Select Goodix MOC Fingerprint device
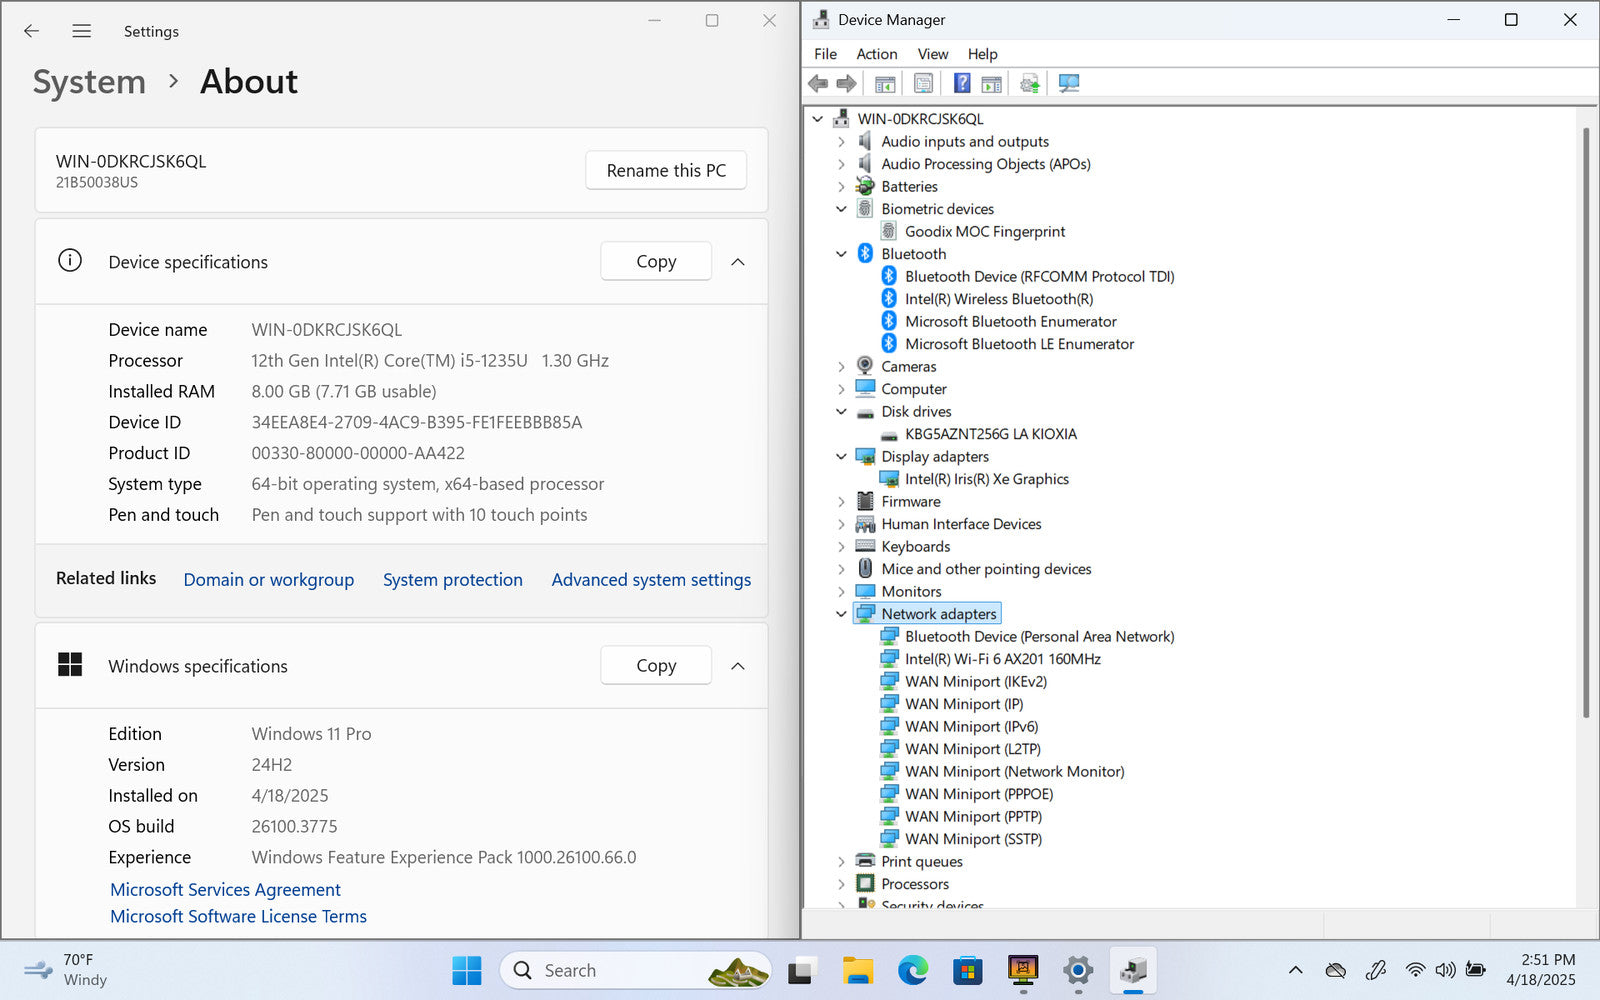The height and width of the screenshot is (1000, 1600). click(985, 232)
